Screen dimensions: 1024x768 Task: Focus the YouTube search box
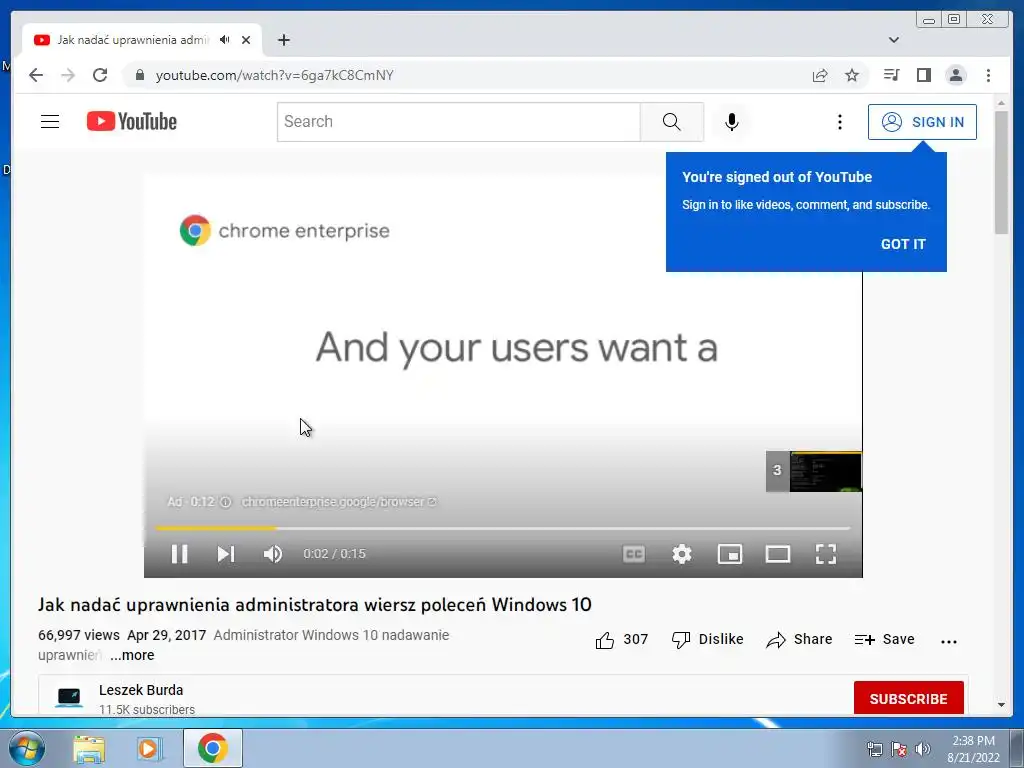[x=458, y=121]
